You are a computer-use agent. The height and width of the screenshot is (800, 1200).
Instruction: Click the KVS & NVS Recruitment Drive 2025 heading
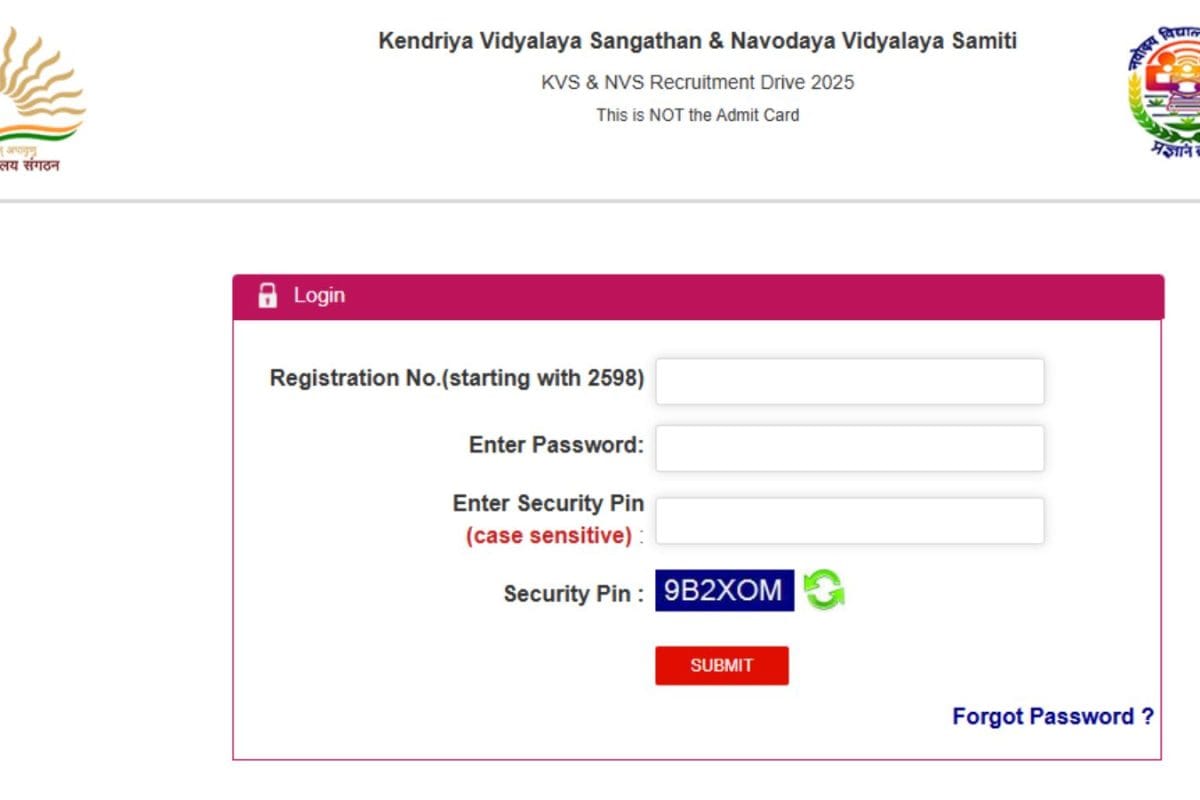697,82
